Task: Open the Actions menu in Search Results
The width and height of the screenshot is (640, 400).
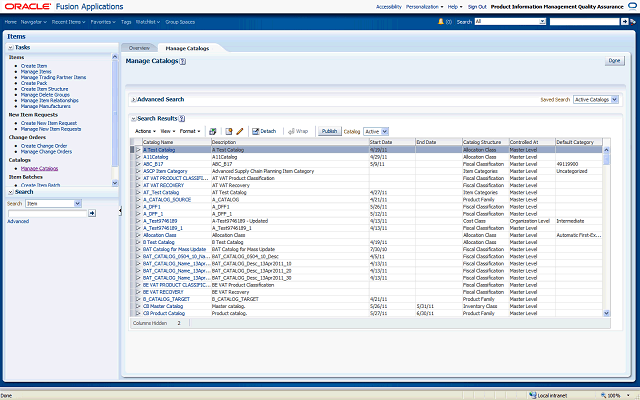Action: pos(144,131)
